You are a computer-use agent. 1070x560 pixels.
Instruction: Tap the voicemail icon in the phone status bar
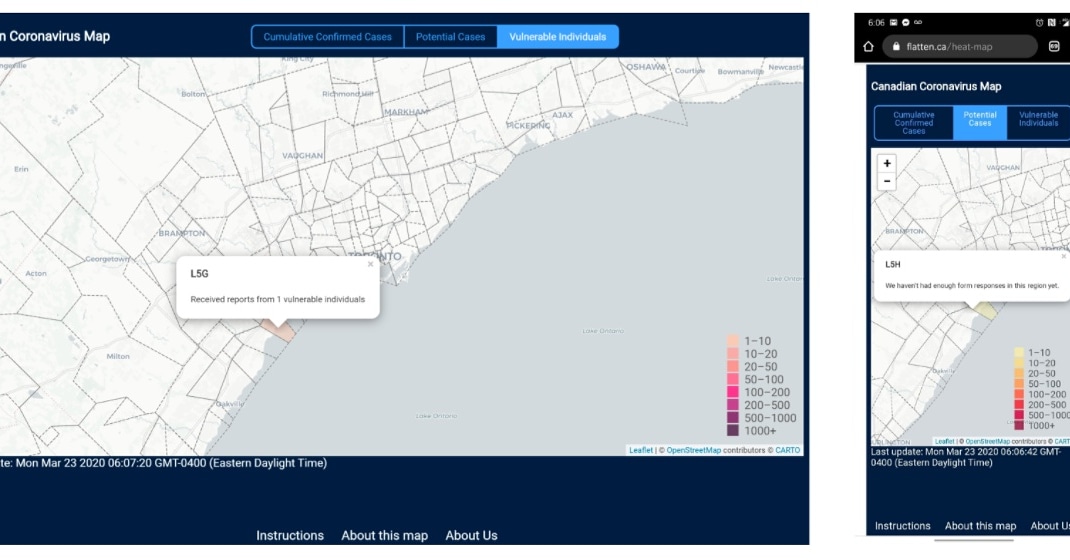[x=918, y=23]
